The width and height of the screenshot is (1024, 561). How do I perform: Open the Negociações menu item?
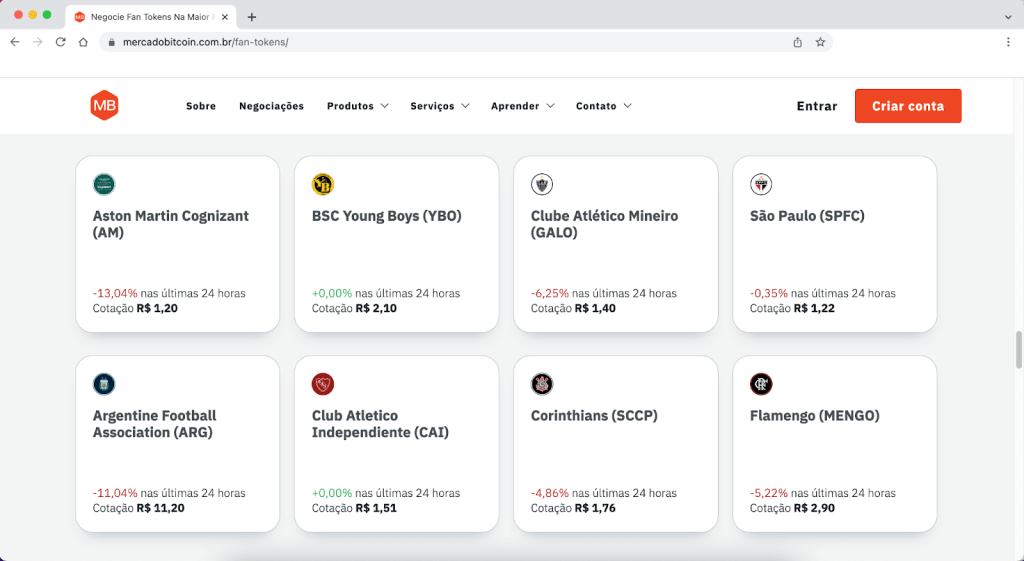[271, 106]
